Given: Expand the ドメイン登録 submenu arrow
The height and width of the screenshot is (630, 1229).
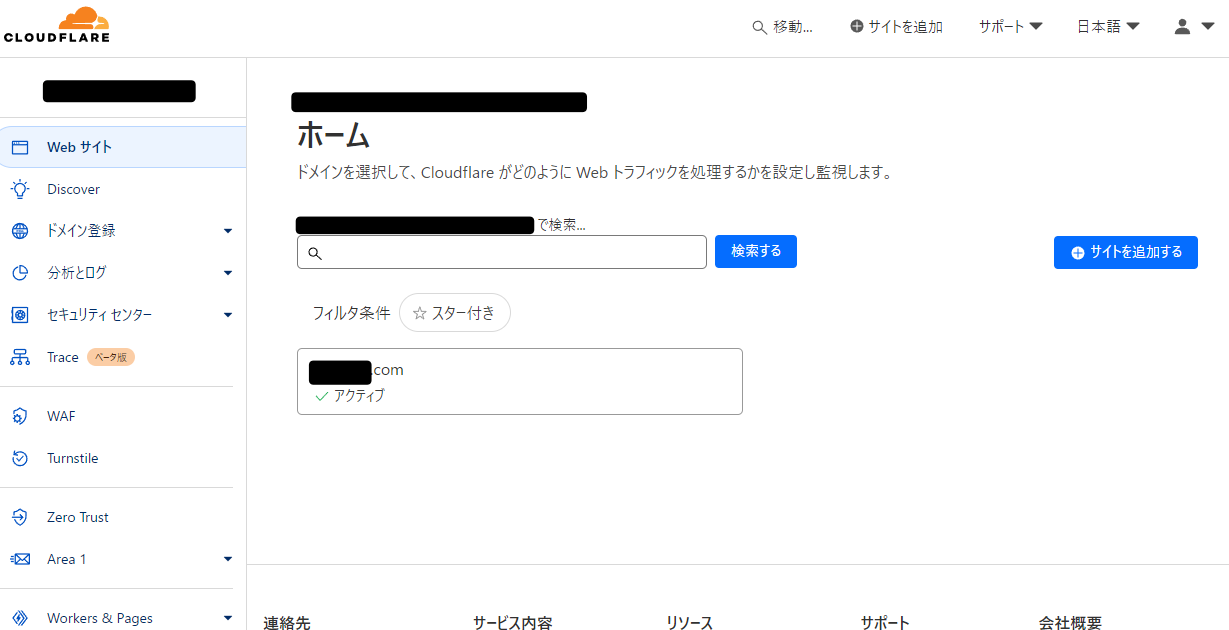Looking at the screenshot, I should (x=228, y=231).
